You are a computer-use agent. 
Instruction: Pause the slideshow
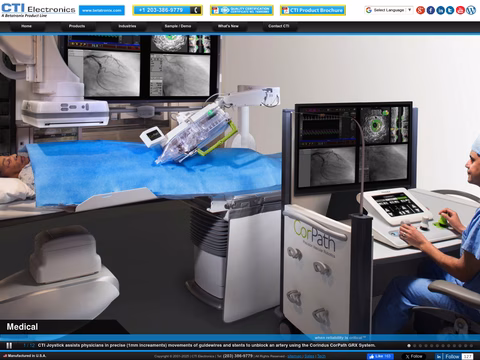[9, 346]
